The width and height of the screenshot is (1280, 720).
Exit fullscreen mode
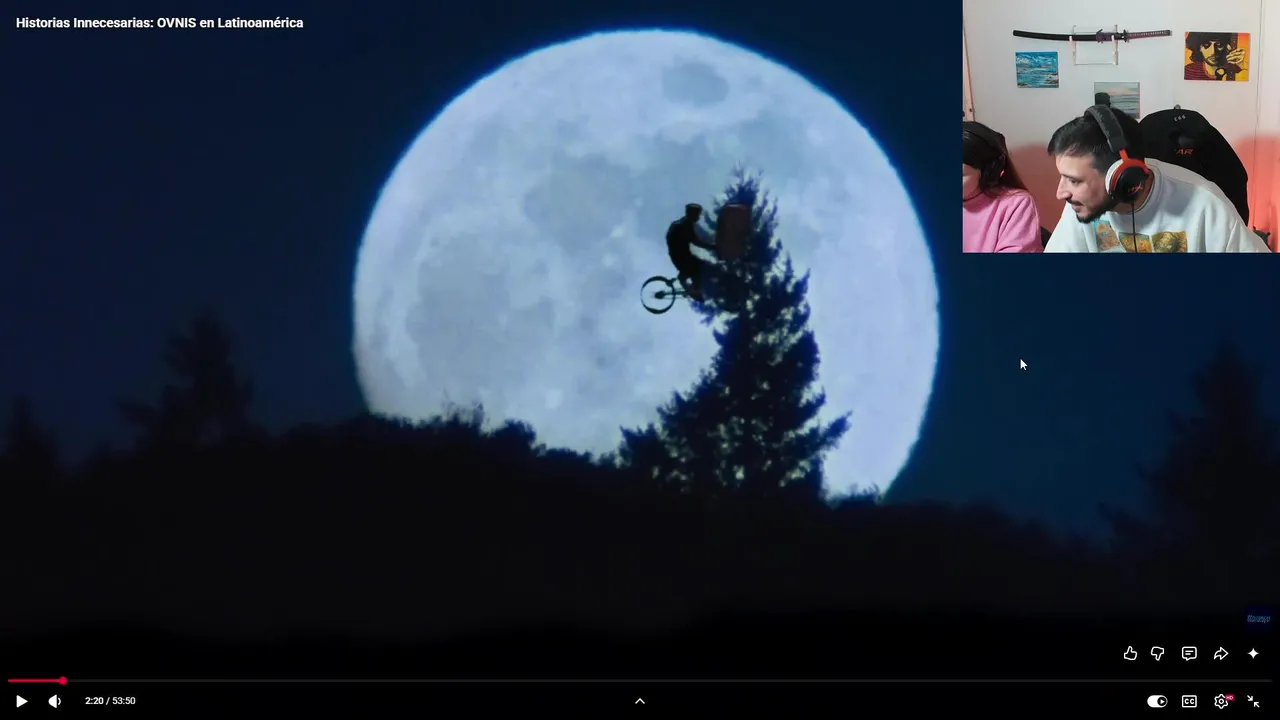(1253, 701)
